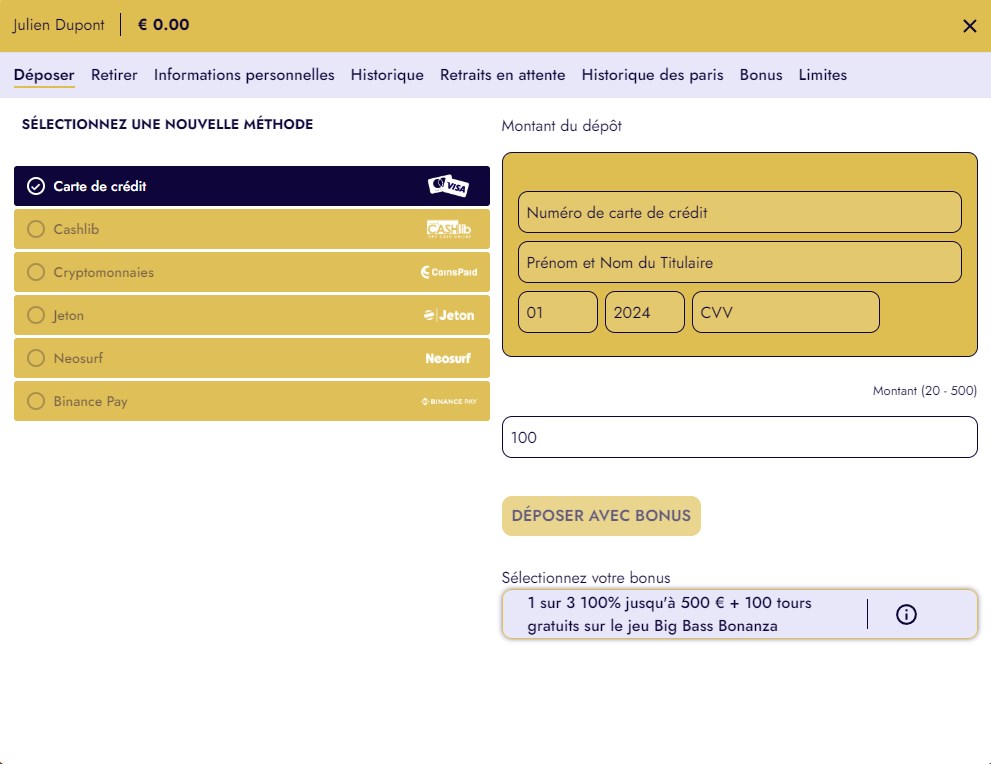Focus the Numéro de carte de crédit field
The height and width of the screenshot is (764, 991).
click(739, 212)
